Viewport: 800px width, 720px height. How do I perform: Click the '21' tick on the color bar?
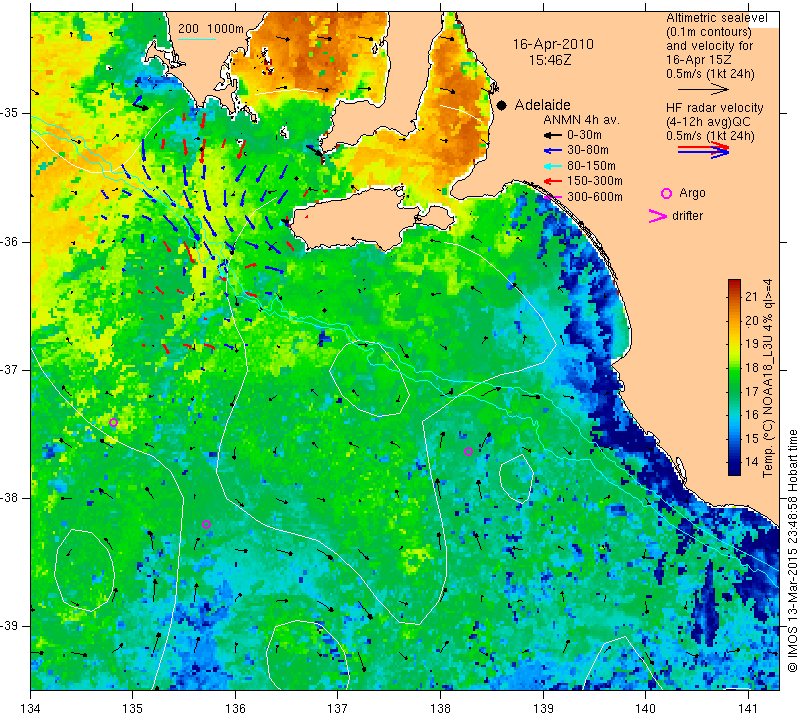pos(752,297)
